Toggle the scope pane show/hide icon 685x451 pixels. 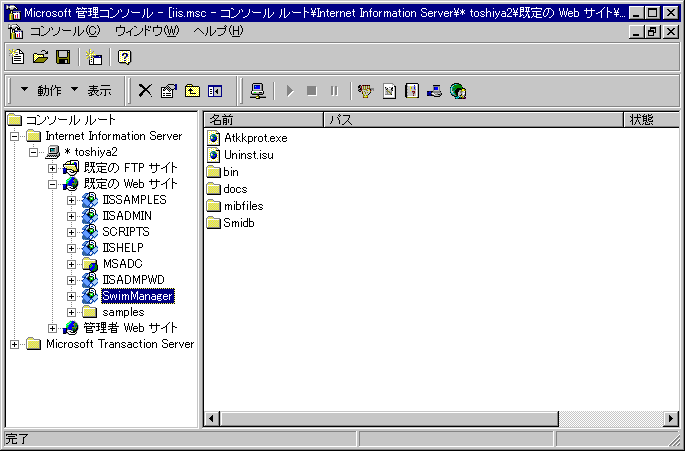(215, 91)
